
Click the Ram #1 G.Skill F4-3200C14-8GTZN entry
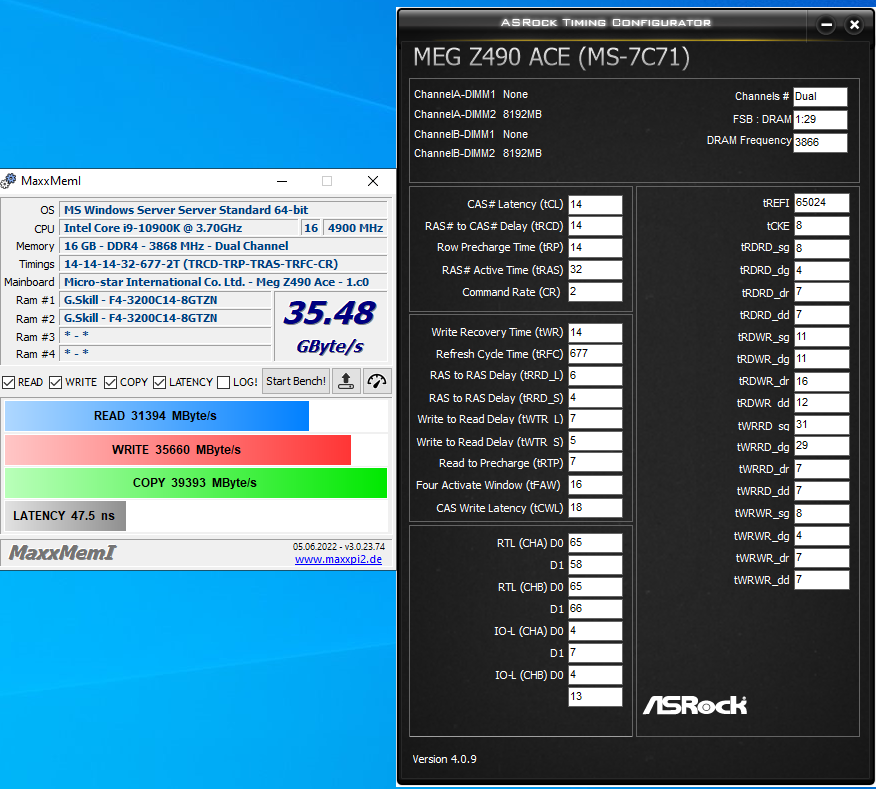(x=141, y=300)
